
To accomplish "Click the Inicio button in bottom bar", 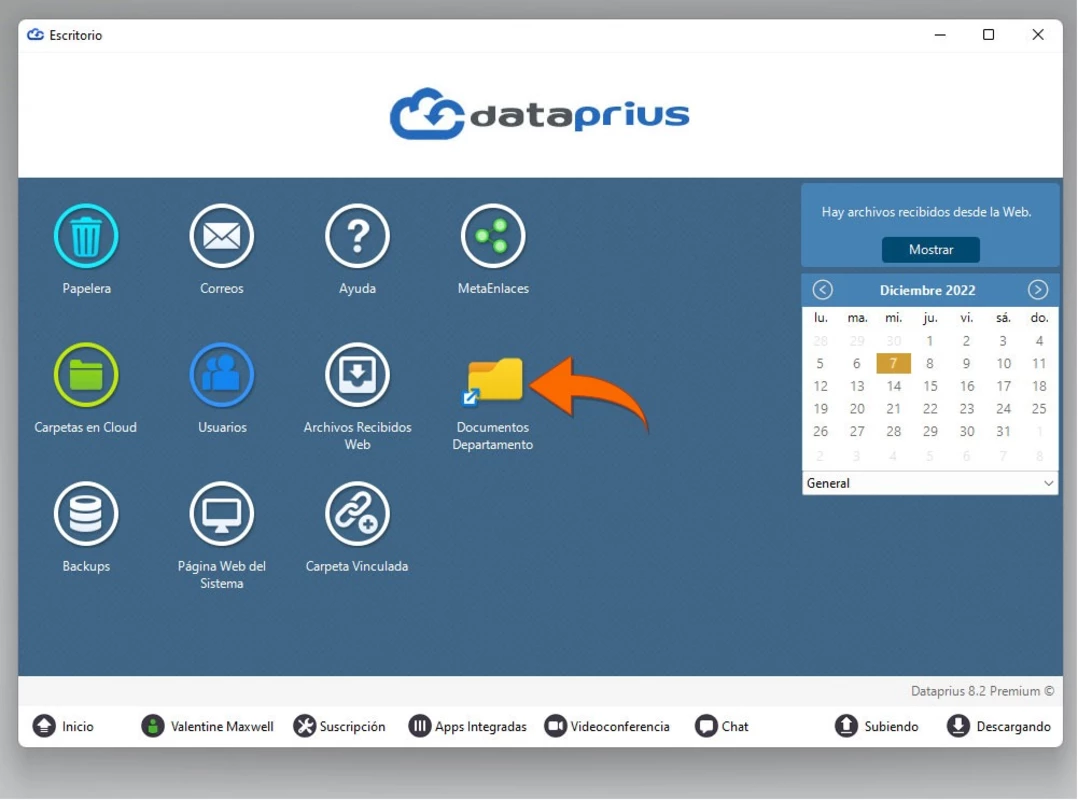I will pyautogui.click(x=63, y=726).
